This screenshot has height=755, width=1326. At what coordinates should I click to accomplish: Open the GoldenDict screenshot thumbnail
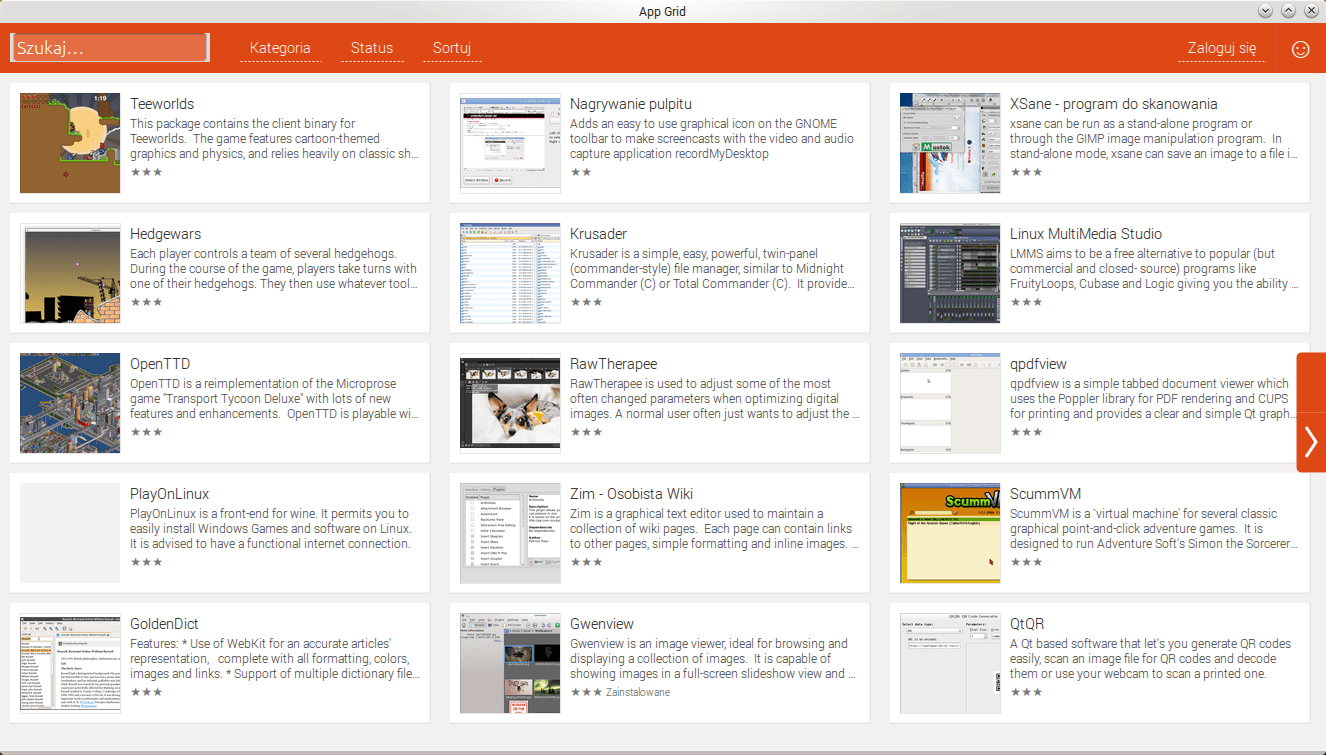(x=70, y=663)
